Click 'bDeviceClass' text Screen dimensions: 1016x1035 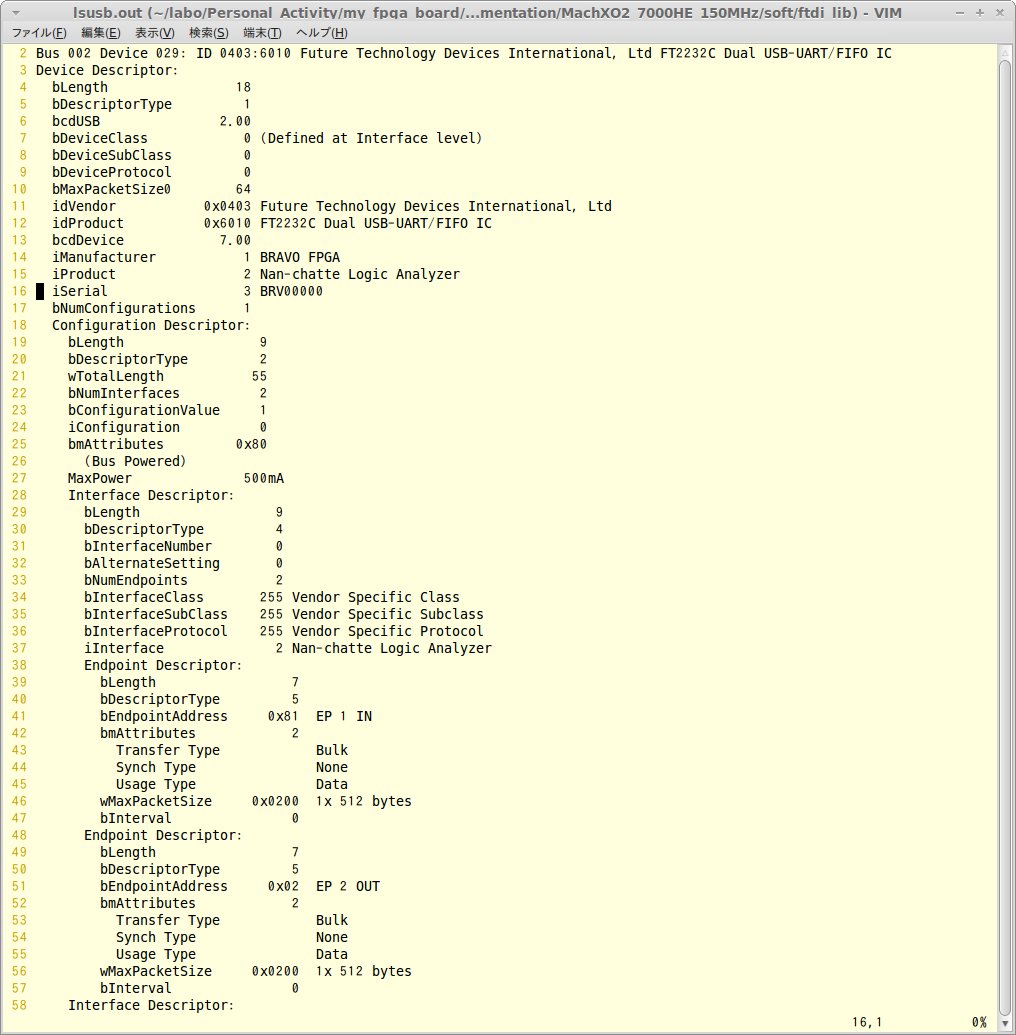[100, 138]
